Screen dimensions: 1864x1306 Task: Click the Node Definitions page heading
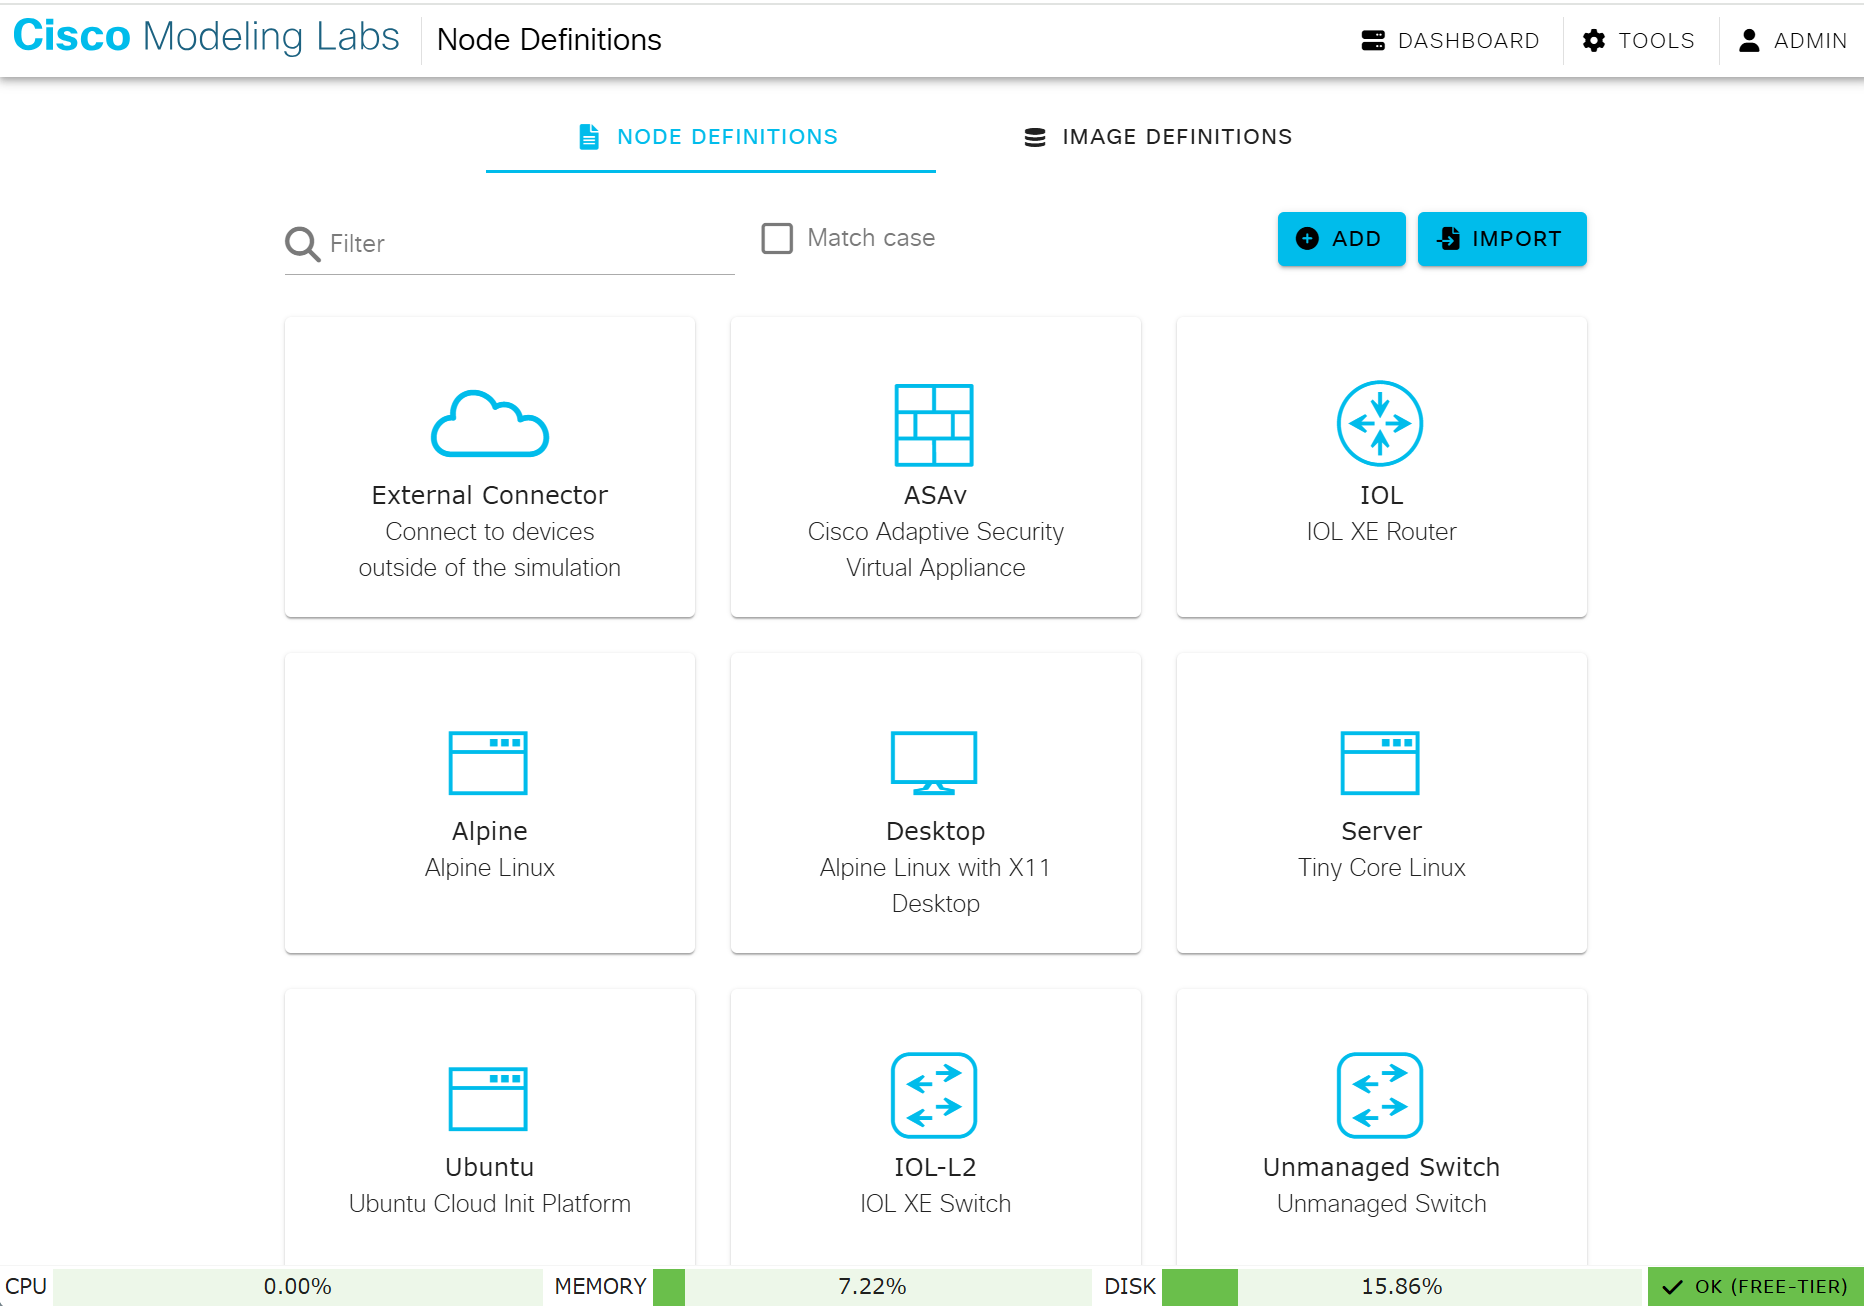click(549, 40)
